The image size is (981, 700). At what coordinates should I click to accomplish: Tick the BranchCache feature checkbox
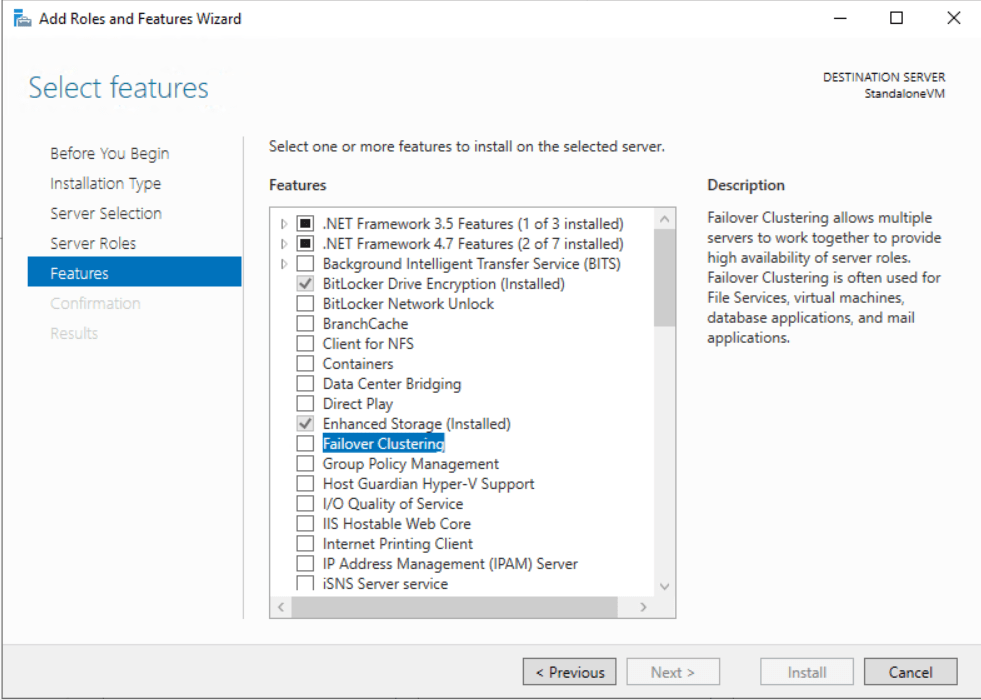[305, 324]
